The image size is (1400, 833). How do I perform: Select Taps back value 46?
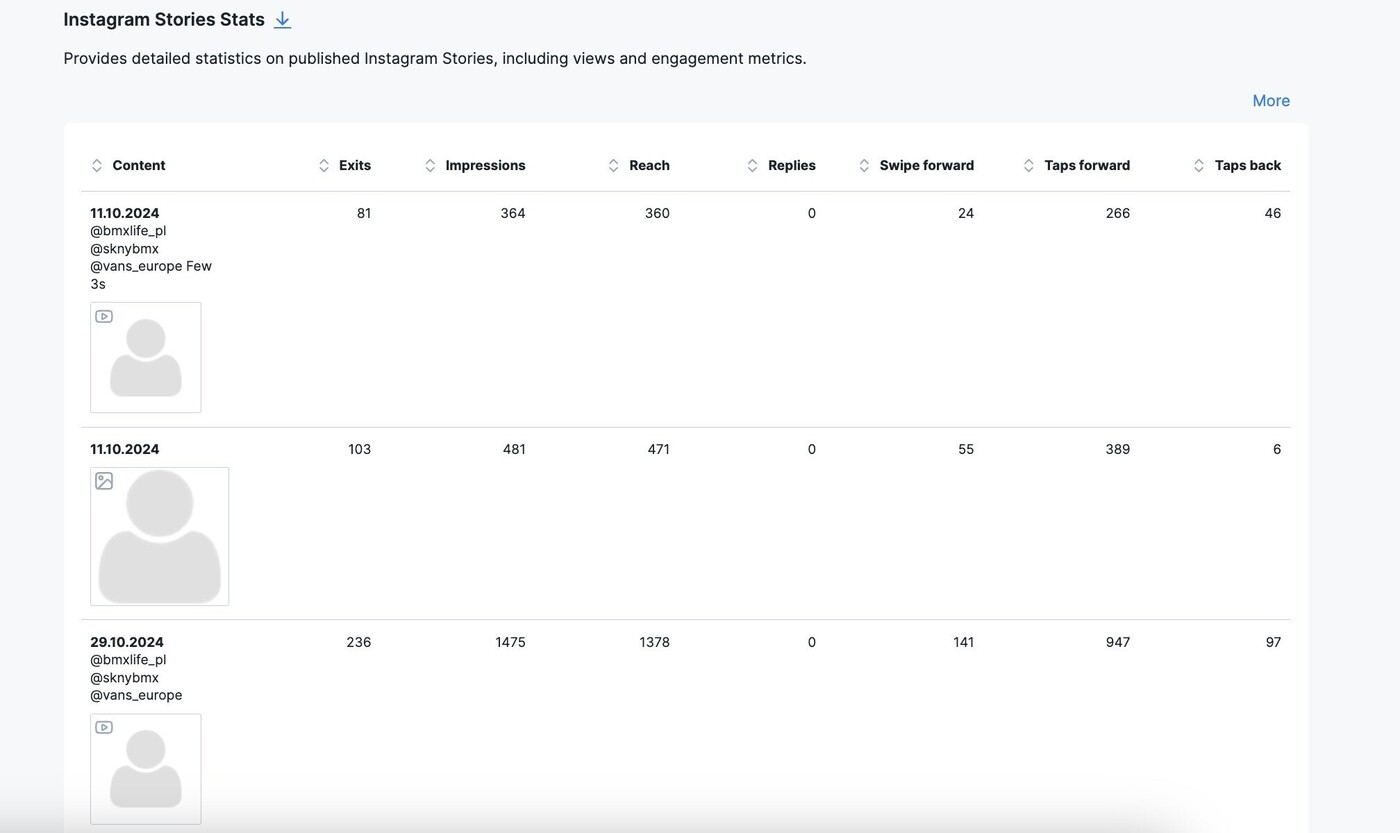pos(1273,213)
